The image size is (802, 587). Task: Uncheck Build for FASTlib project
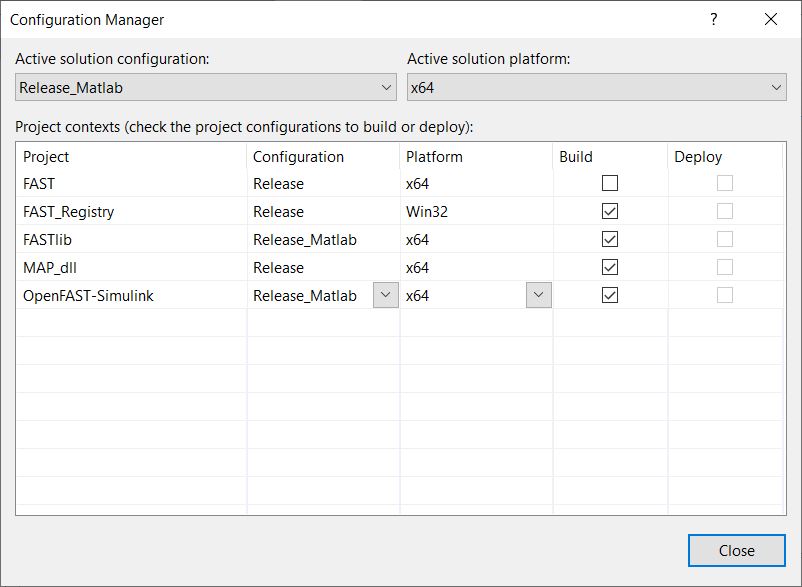coord(610,239)
